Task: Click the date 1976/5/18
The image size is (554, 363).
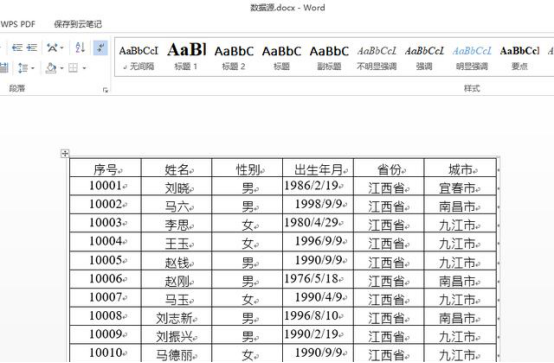Action: tap(311, 279)
